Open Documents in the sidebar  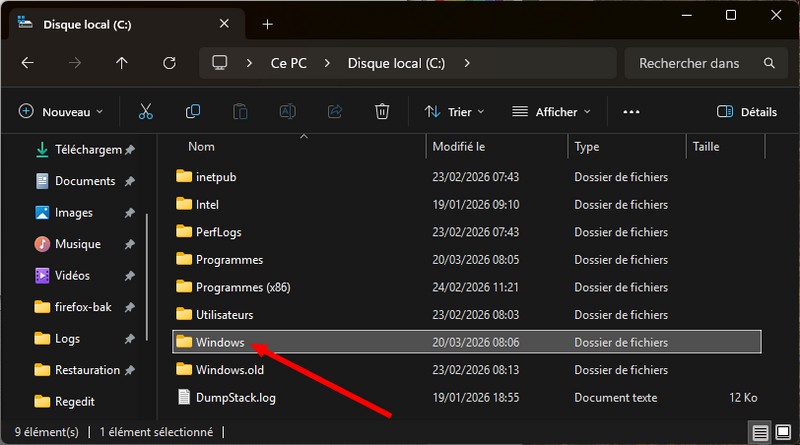click(x=84, y=181)
